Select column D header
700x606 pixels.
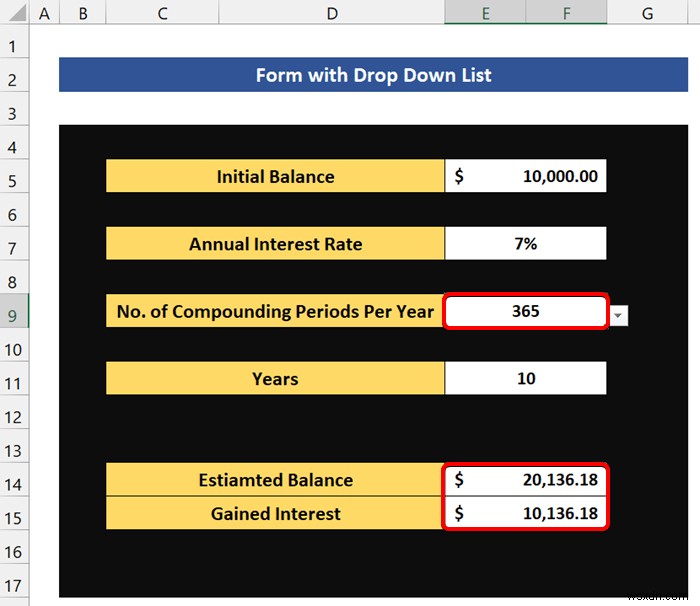[x=332, y=13]
